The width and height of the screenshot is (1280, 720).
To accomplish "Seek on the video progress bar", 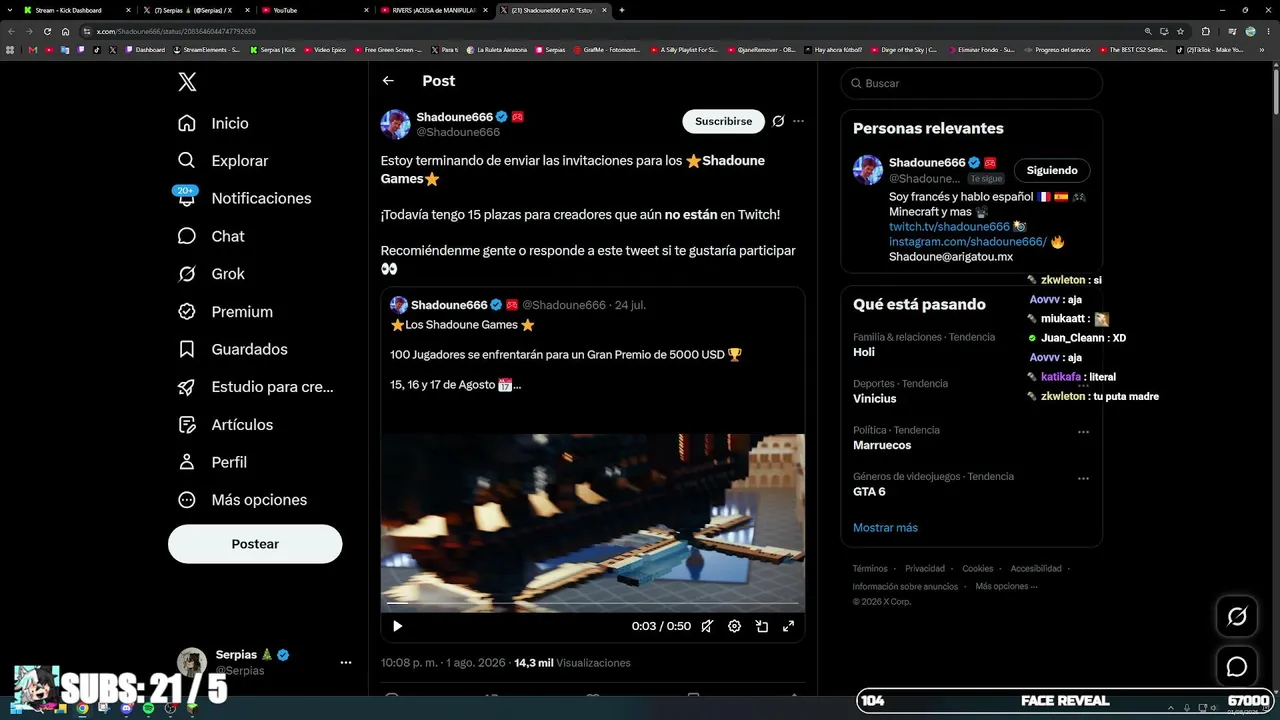I will tap(592, 604).
